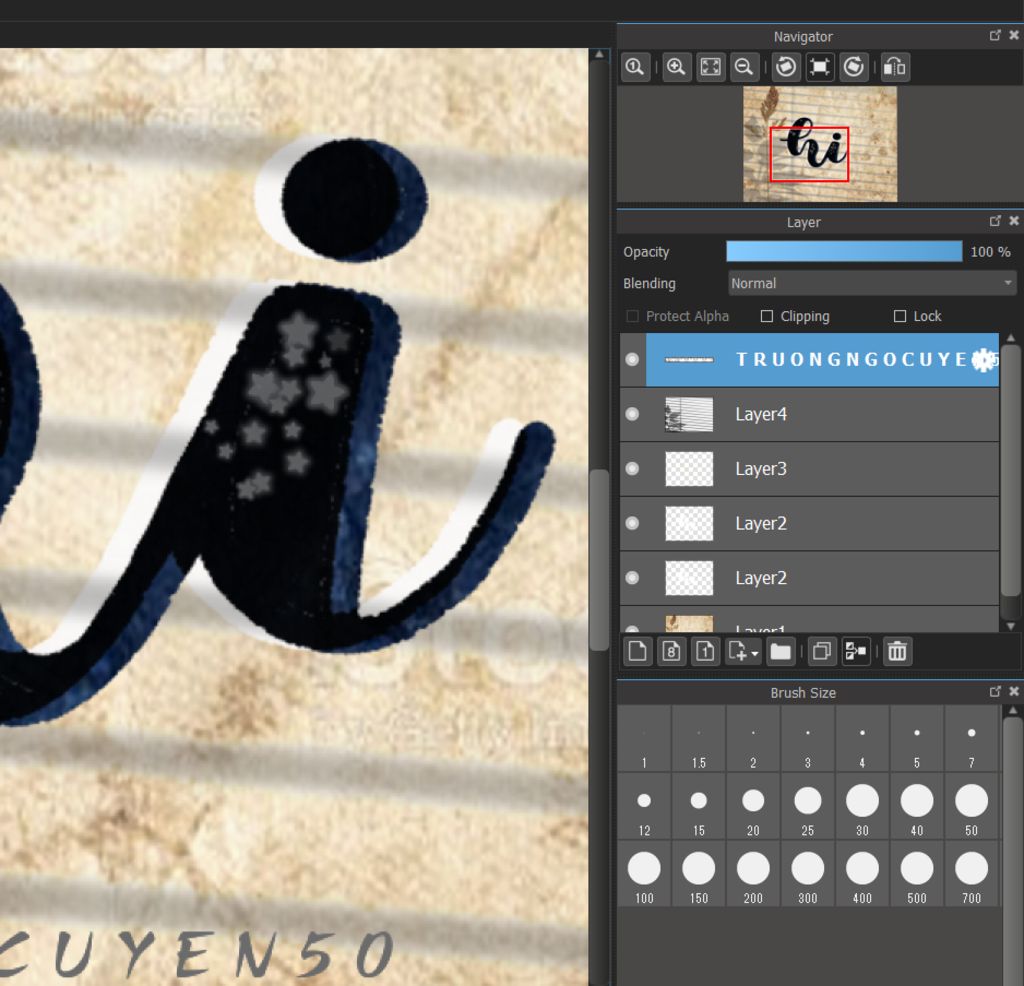Screen dimensions: 1024x986
Task: Select brush size 5
Action: point(917,739)
